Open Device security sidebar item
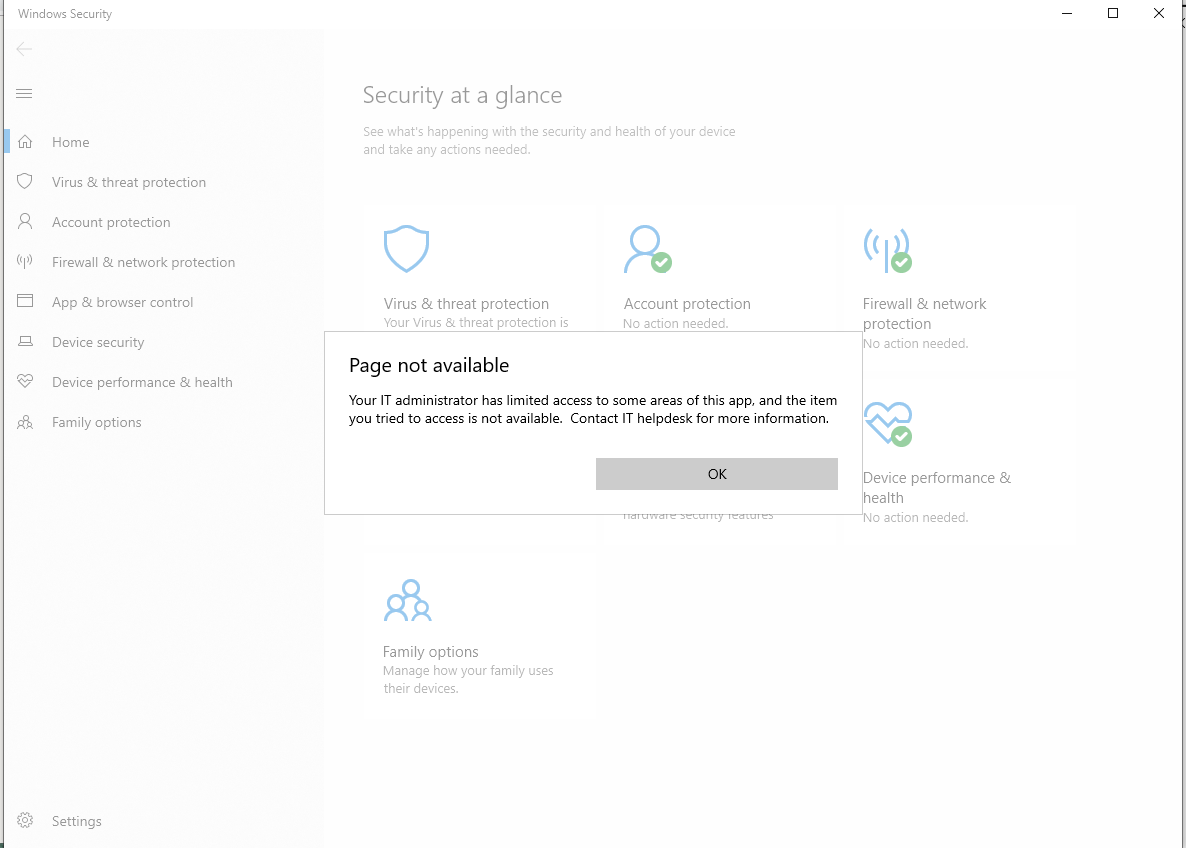1186x848 pixels. tap(98, 343)
